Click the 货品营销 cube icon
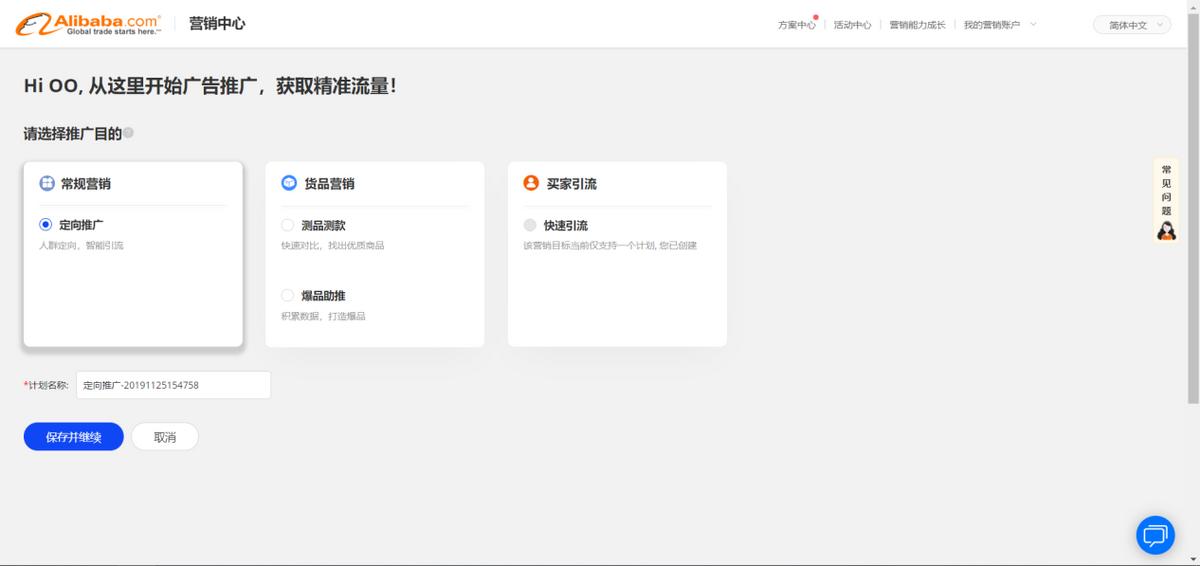 pyautogui.click(x=289, y=183)
